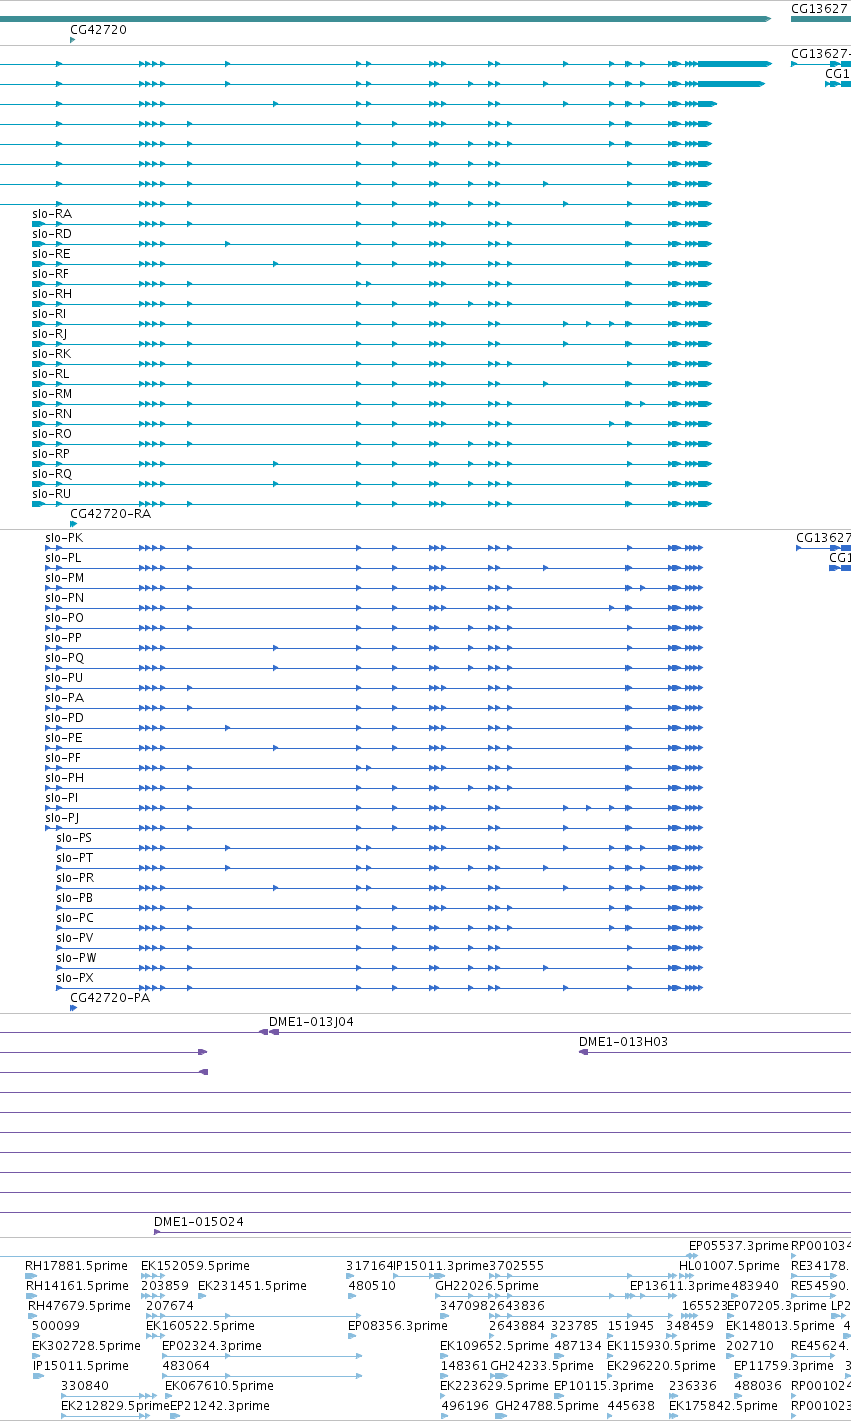Image resolution: width=851 pixels, height=1421 pixels.
Task: Select the slo-RM transcript label
Action: (52, 394)
